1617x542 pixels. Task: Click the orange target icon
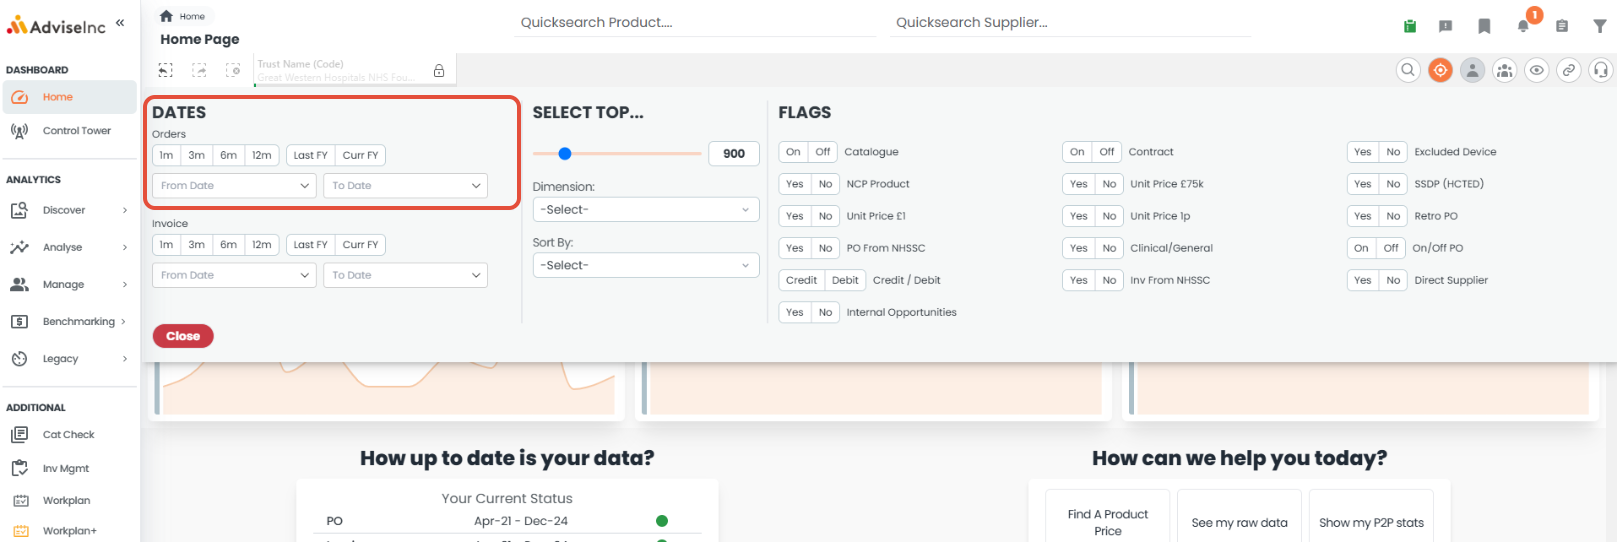click(x=1440, y=70)
